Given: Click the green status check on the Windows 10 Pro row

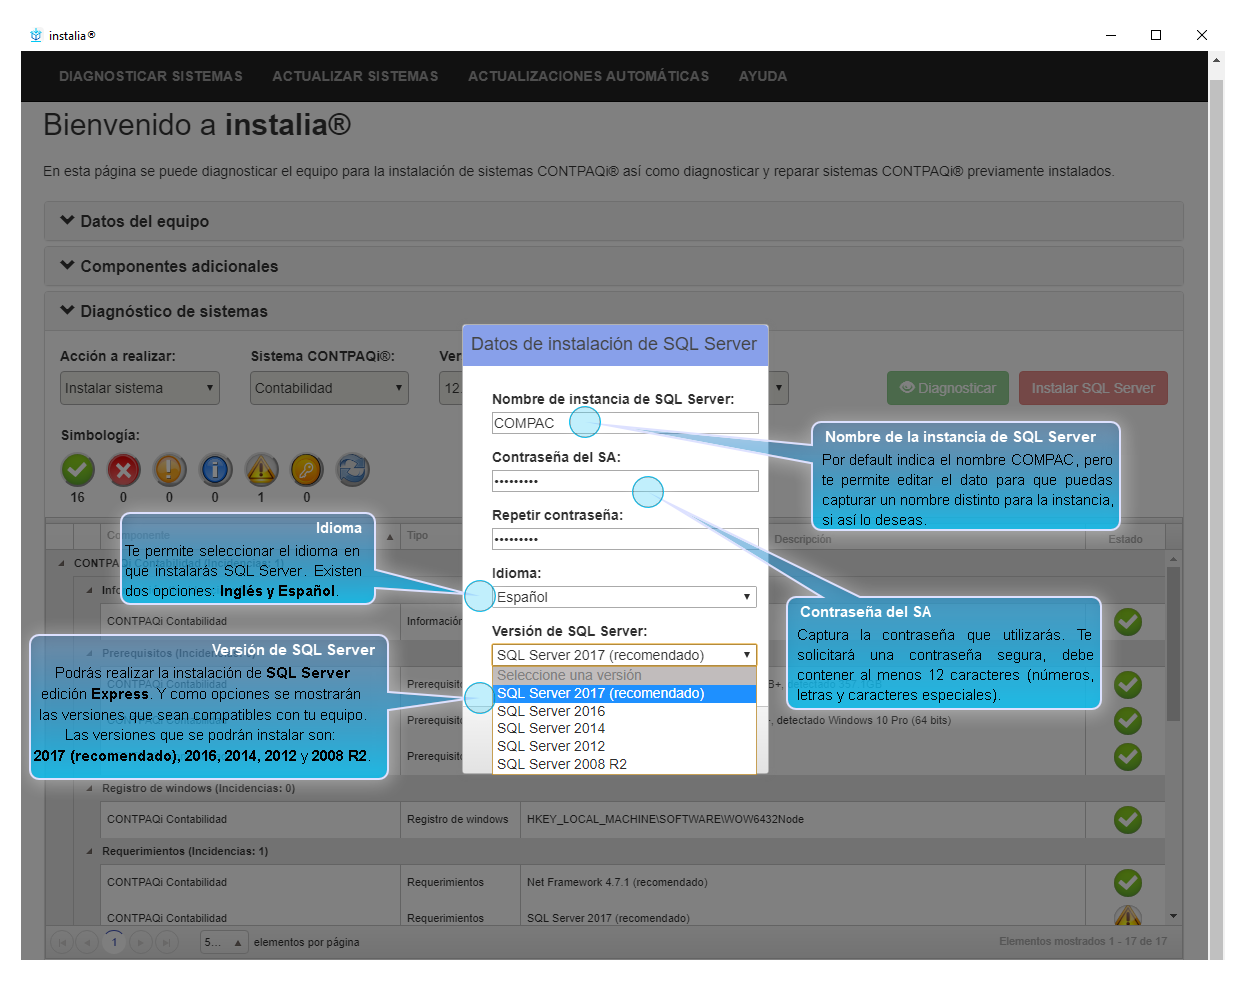Looking at the screenshot, I should click(1128, 721).
